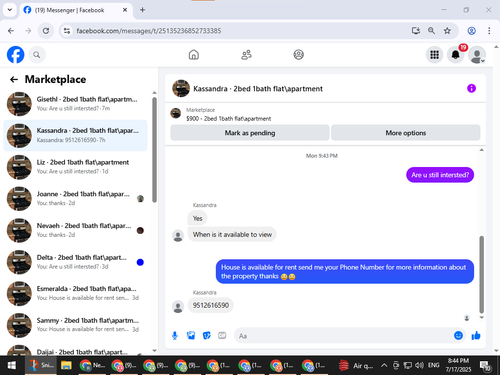Click the 'Are u still intersted?' bubble
This screenshot has height=375, width=500.
tap(440, 175)
